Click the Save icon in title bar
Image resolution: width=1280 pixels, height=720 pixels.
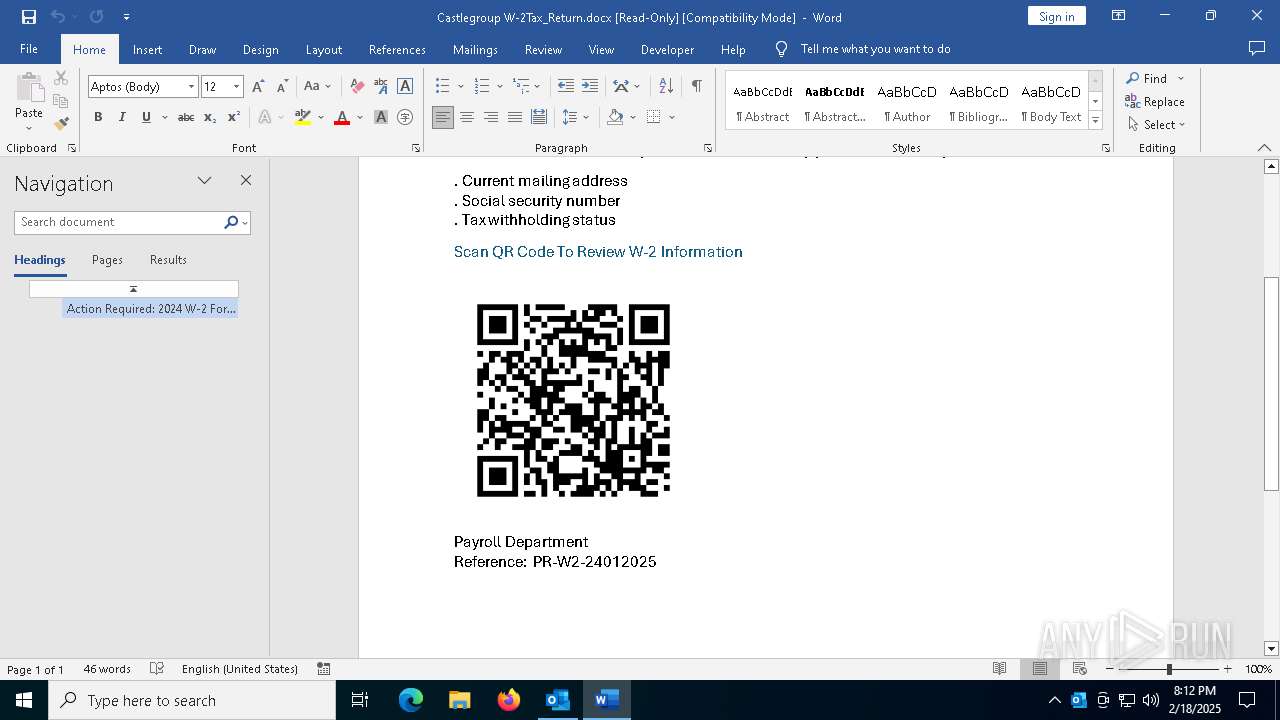(29, 17)
